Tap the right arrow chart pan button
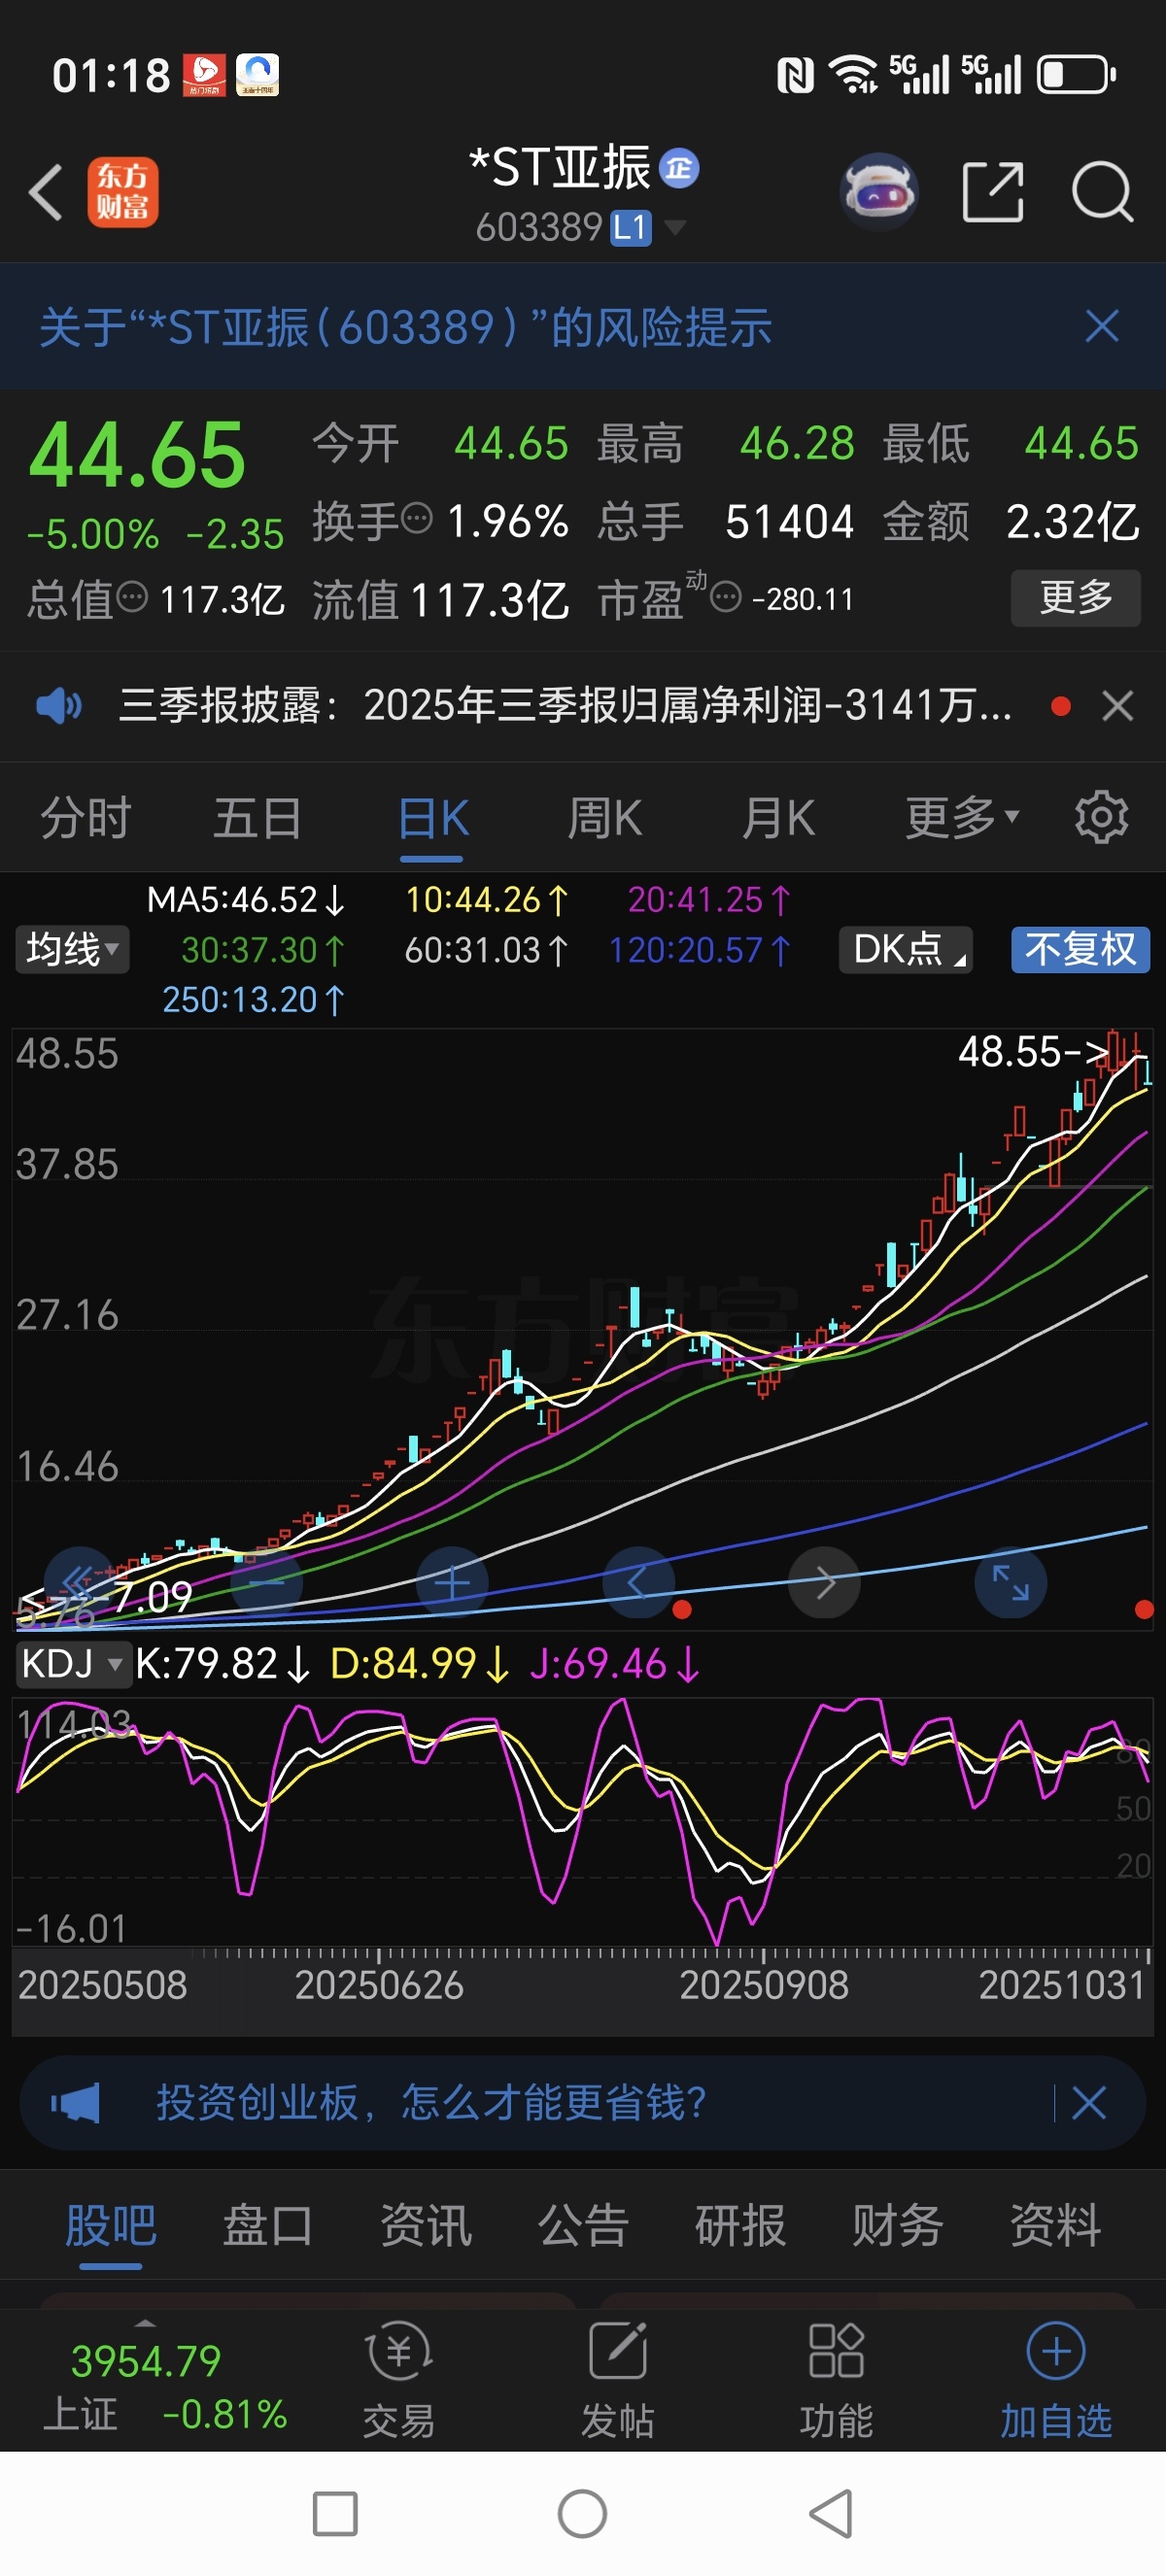Screen dimensions: 1166x2576 [824, 1582]
